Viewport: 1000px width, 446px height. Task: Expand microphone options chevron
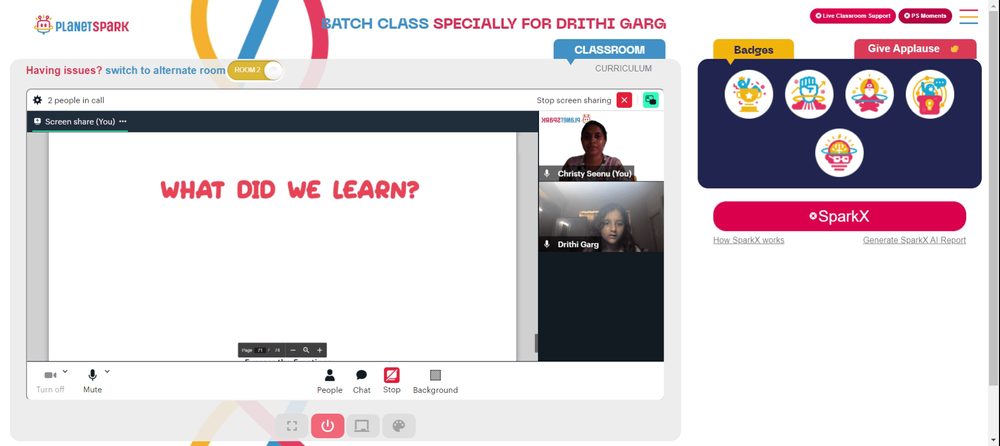click(107, 371)
